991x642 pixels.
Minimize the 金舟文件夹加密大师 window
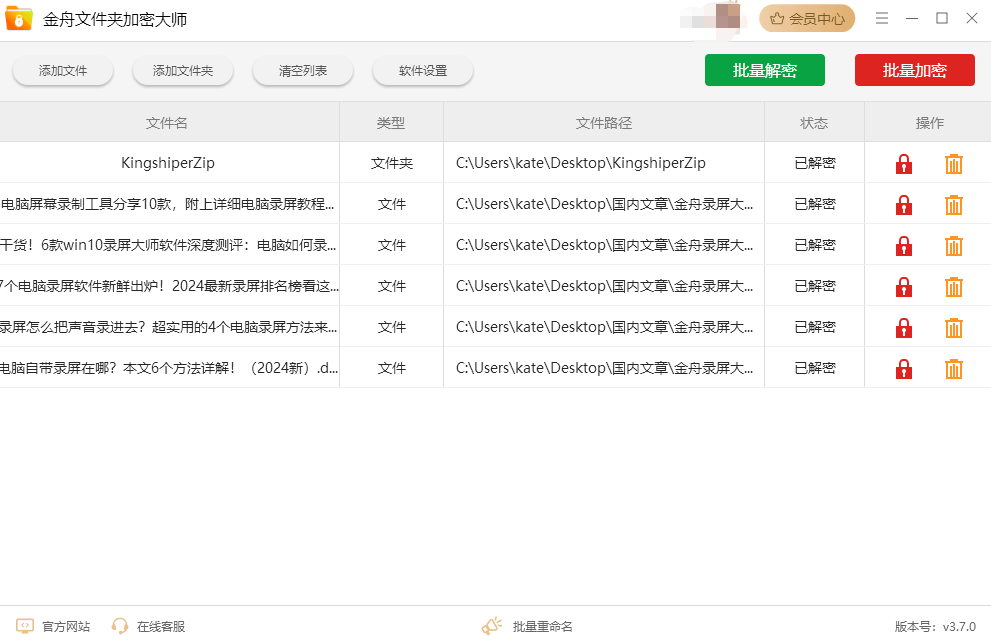[x=911, y=18]
